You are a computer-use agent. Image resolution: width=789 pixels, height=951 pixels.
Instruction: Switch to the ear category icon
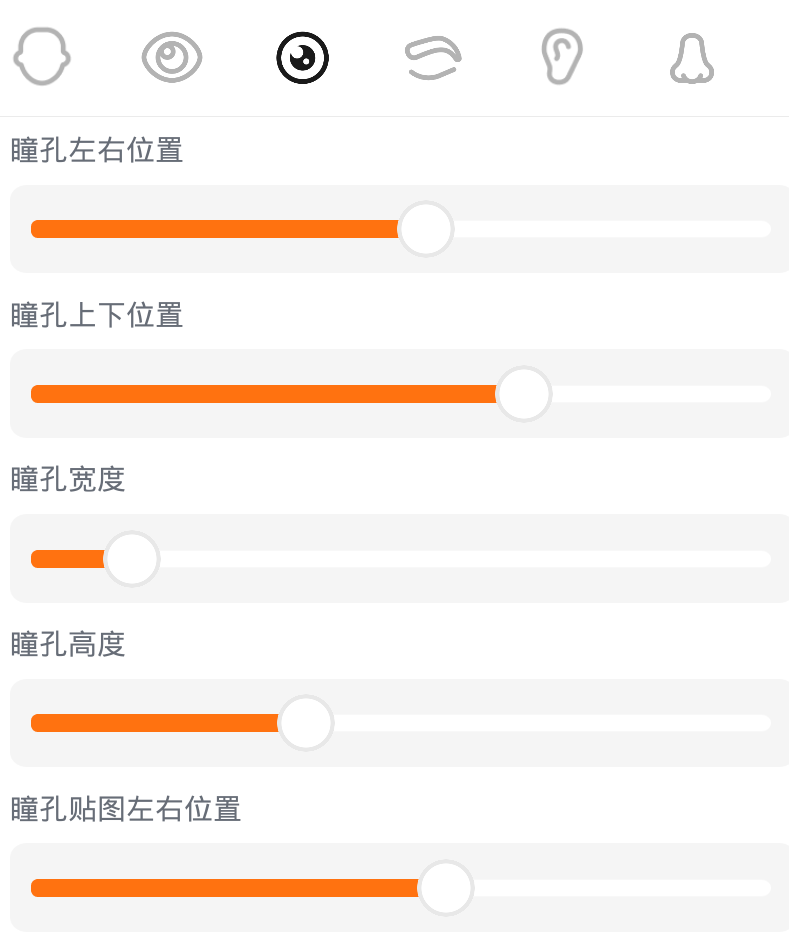coord(561,57)
